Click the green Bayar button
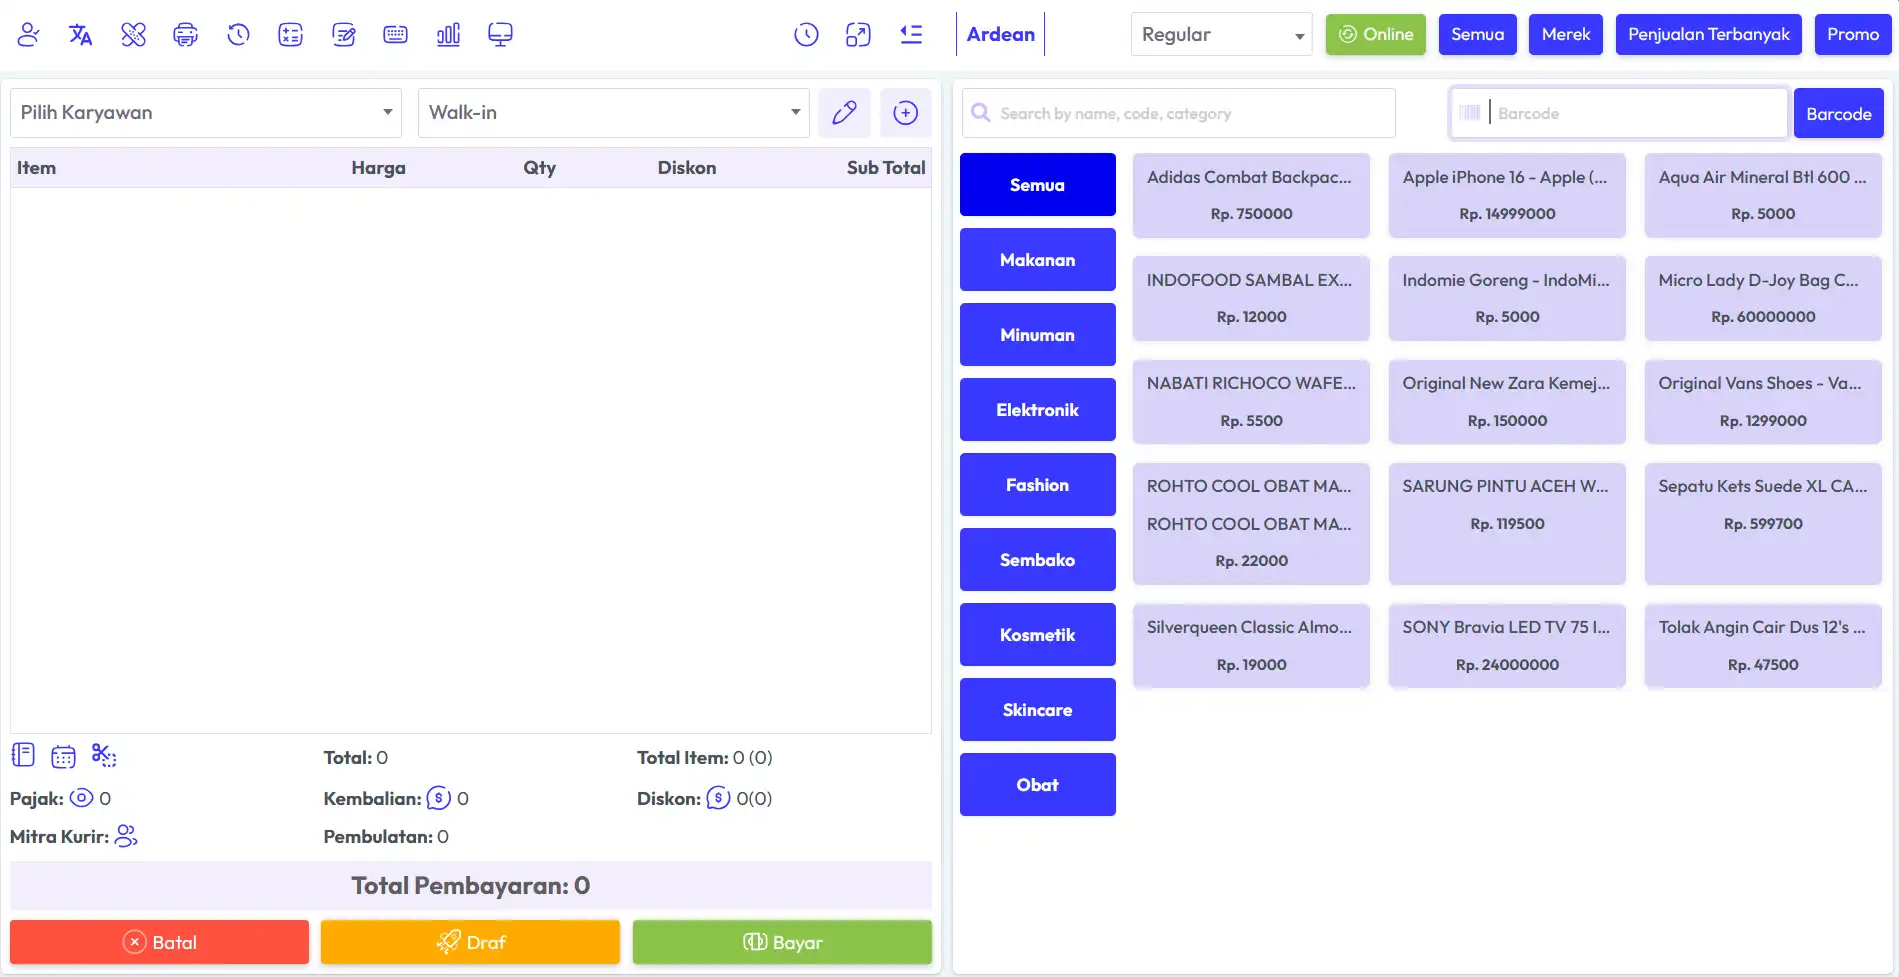 (x=782, y=942)
